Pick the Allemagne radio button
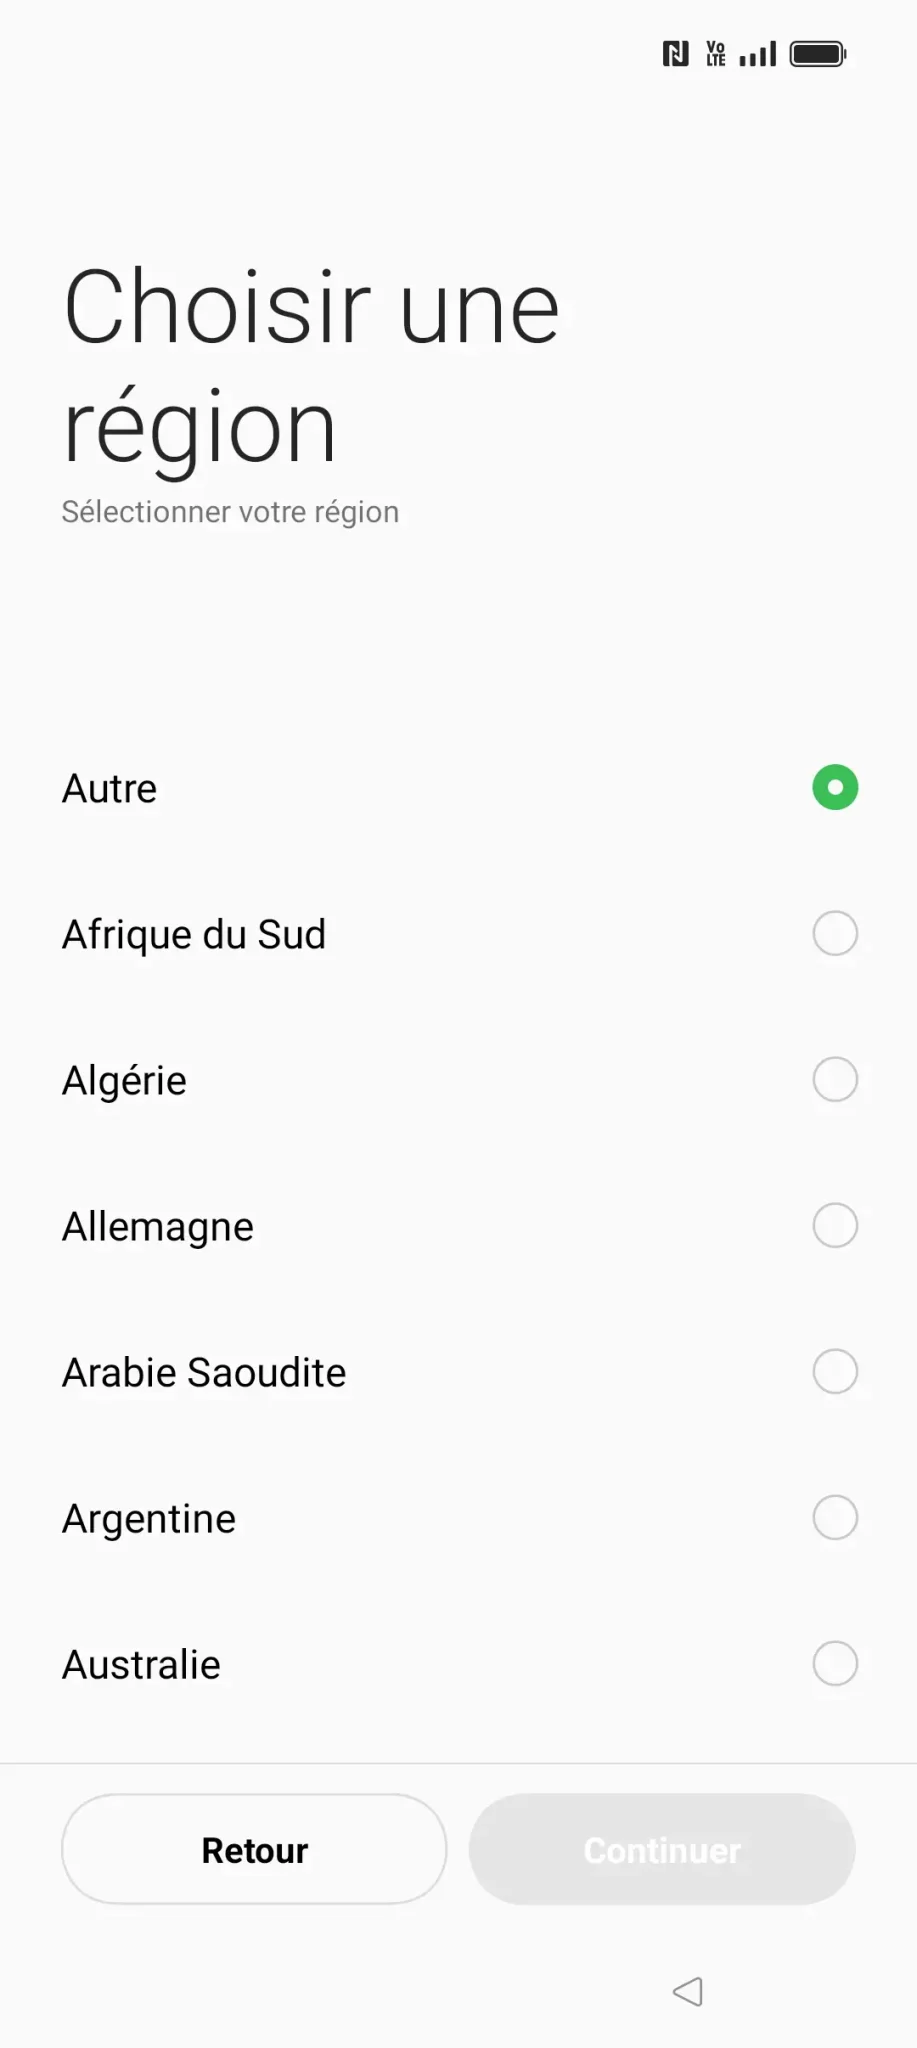This screenshot has width=917, height=2048. coord(835,1225)
